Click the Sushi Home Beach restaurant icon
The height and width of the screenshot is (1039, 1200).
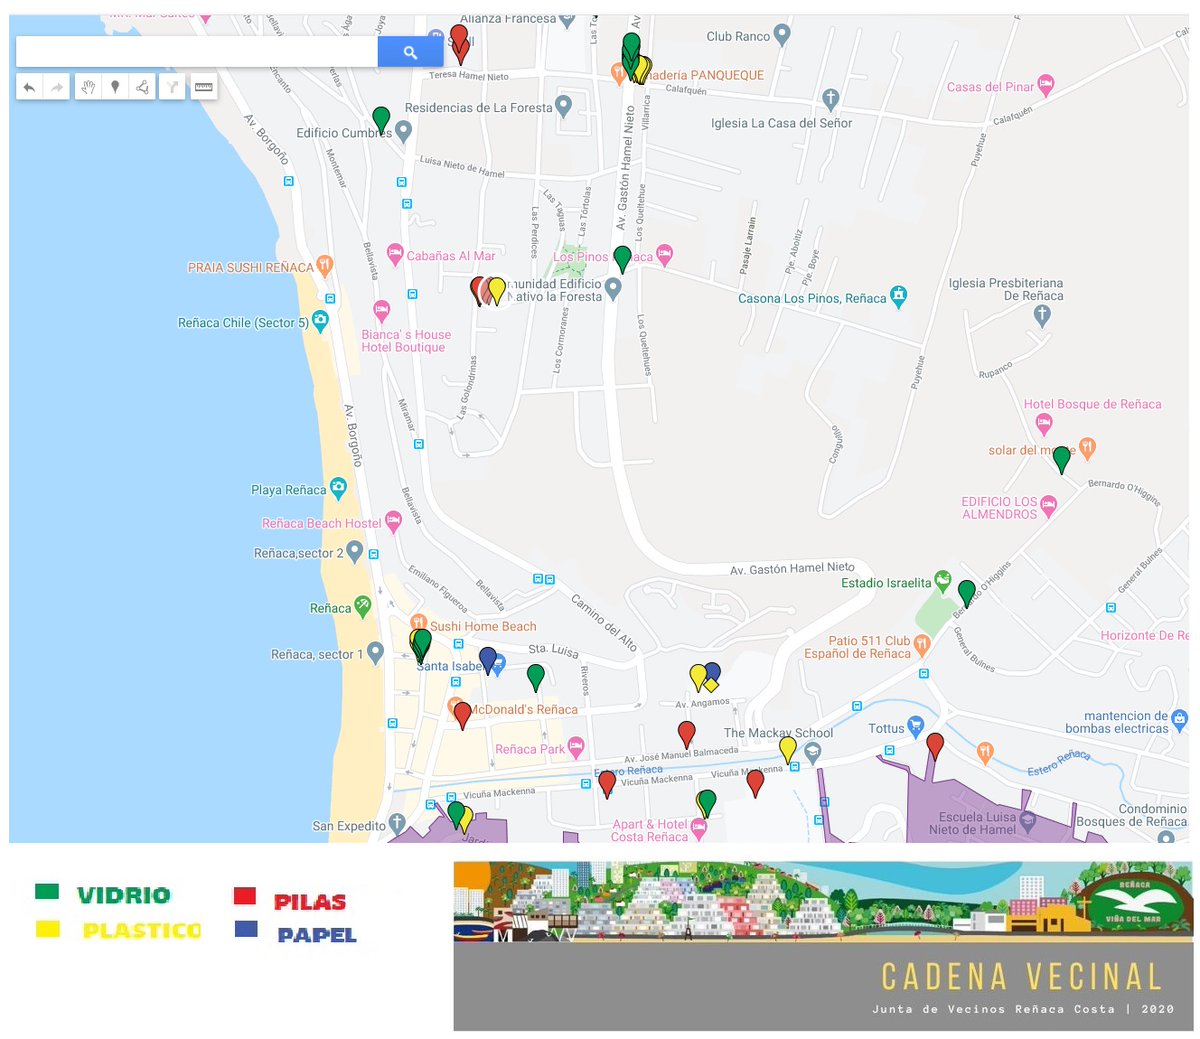[x=419, y=624]
